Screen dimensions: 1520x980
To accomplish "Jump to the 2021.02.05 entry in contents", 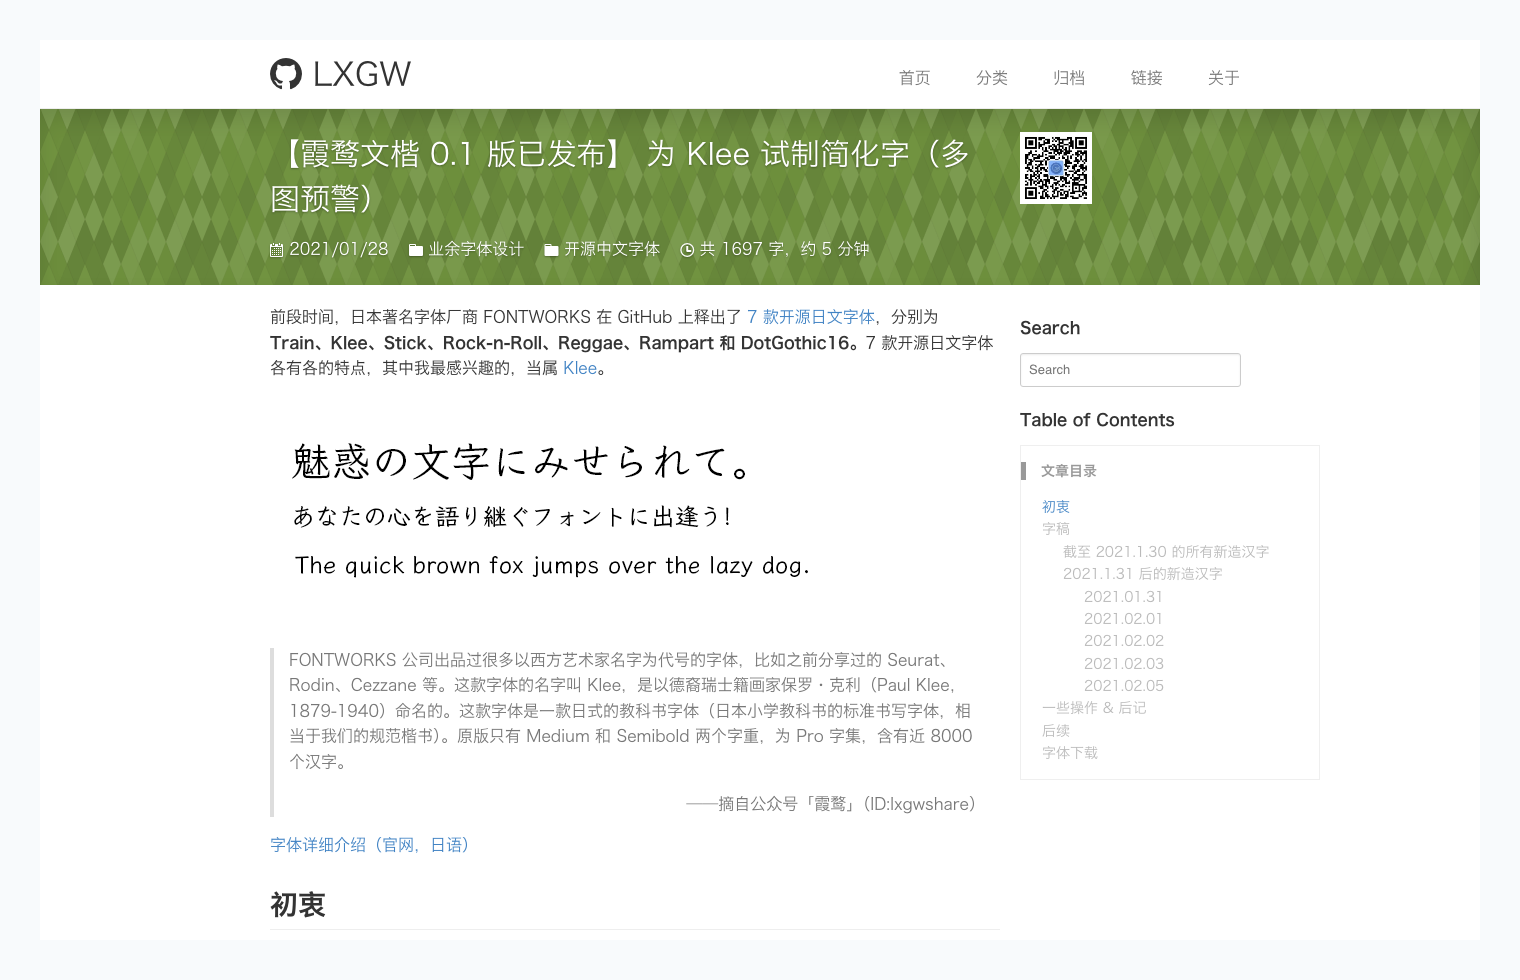I will (1124, 686).
